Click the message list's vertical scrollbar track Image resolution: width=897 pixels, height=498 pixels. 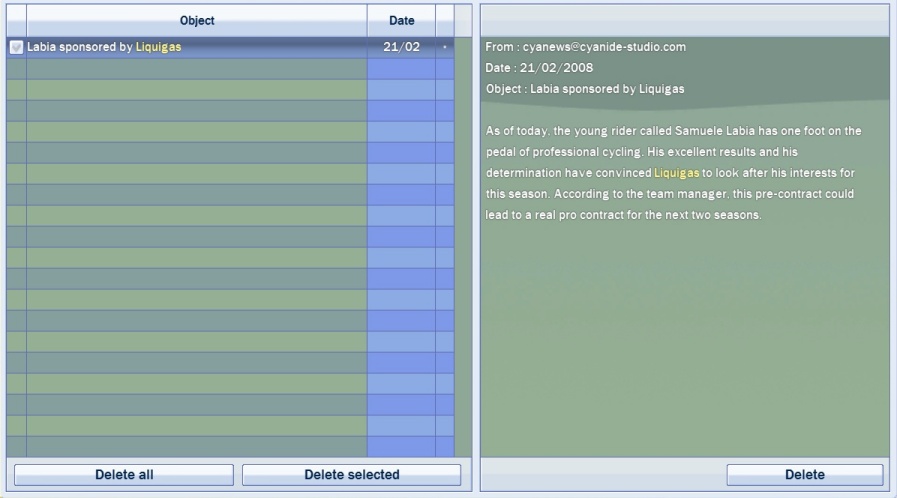[463, 250]
